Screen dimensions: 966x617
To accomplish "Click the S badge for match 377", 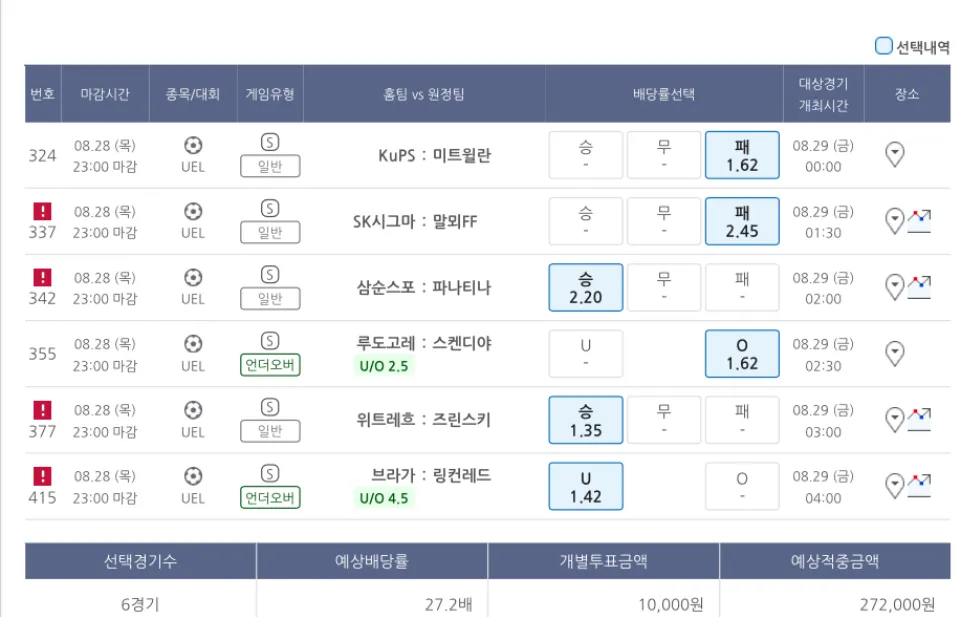I will [x=270, y=407].
